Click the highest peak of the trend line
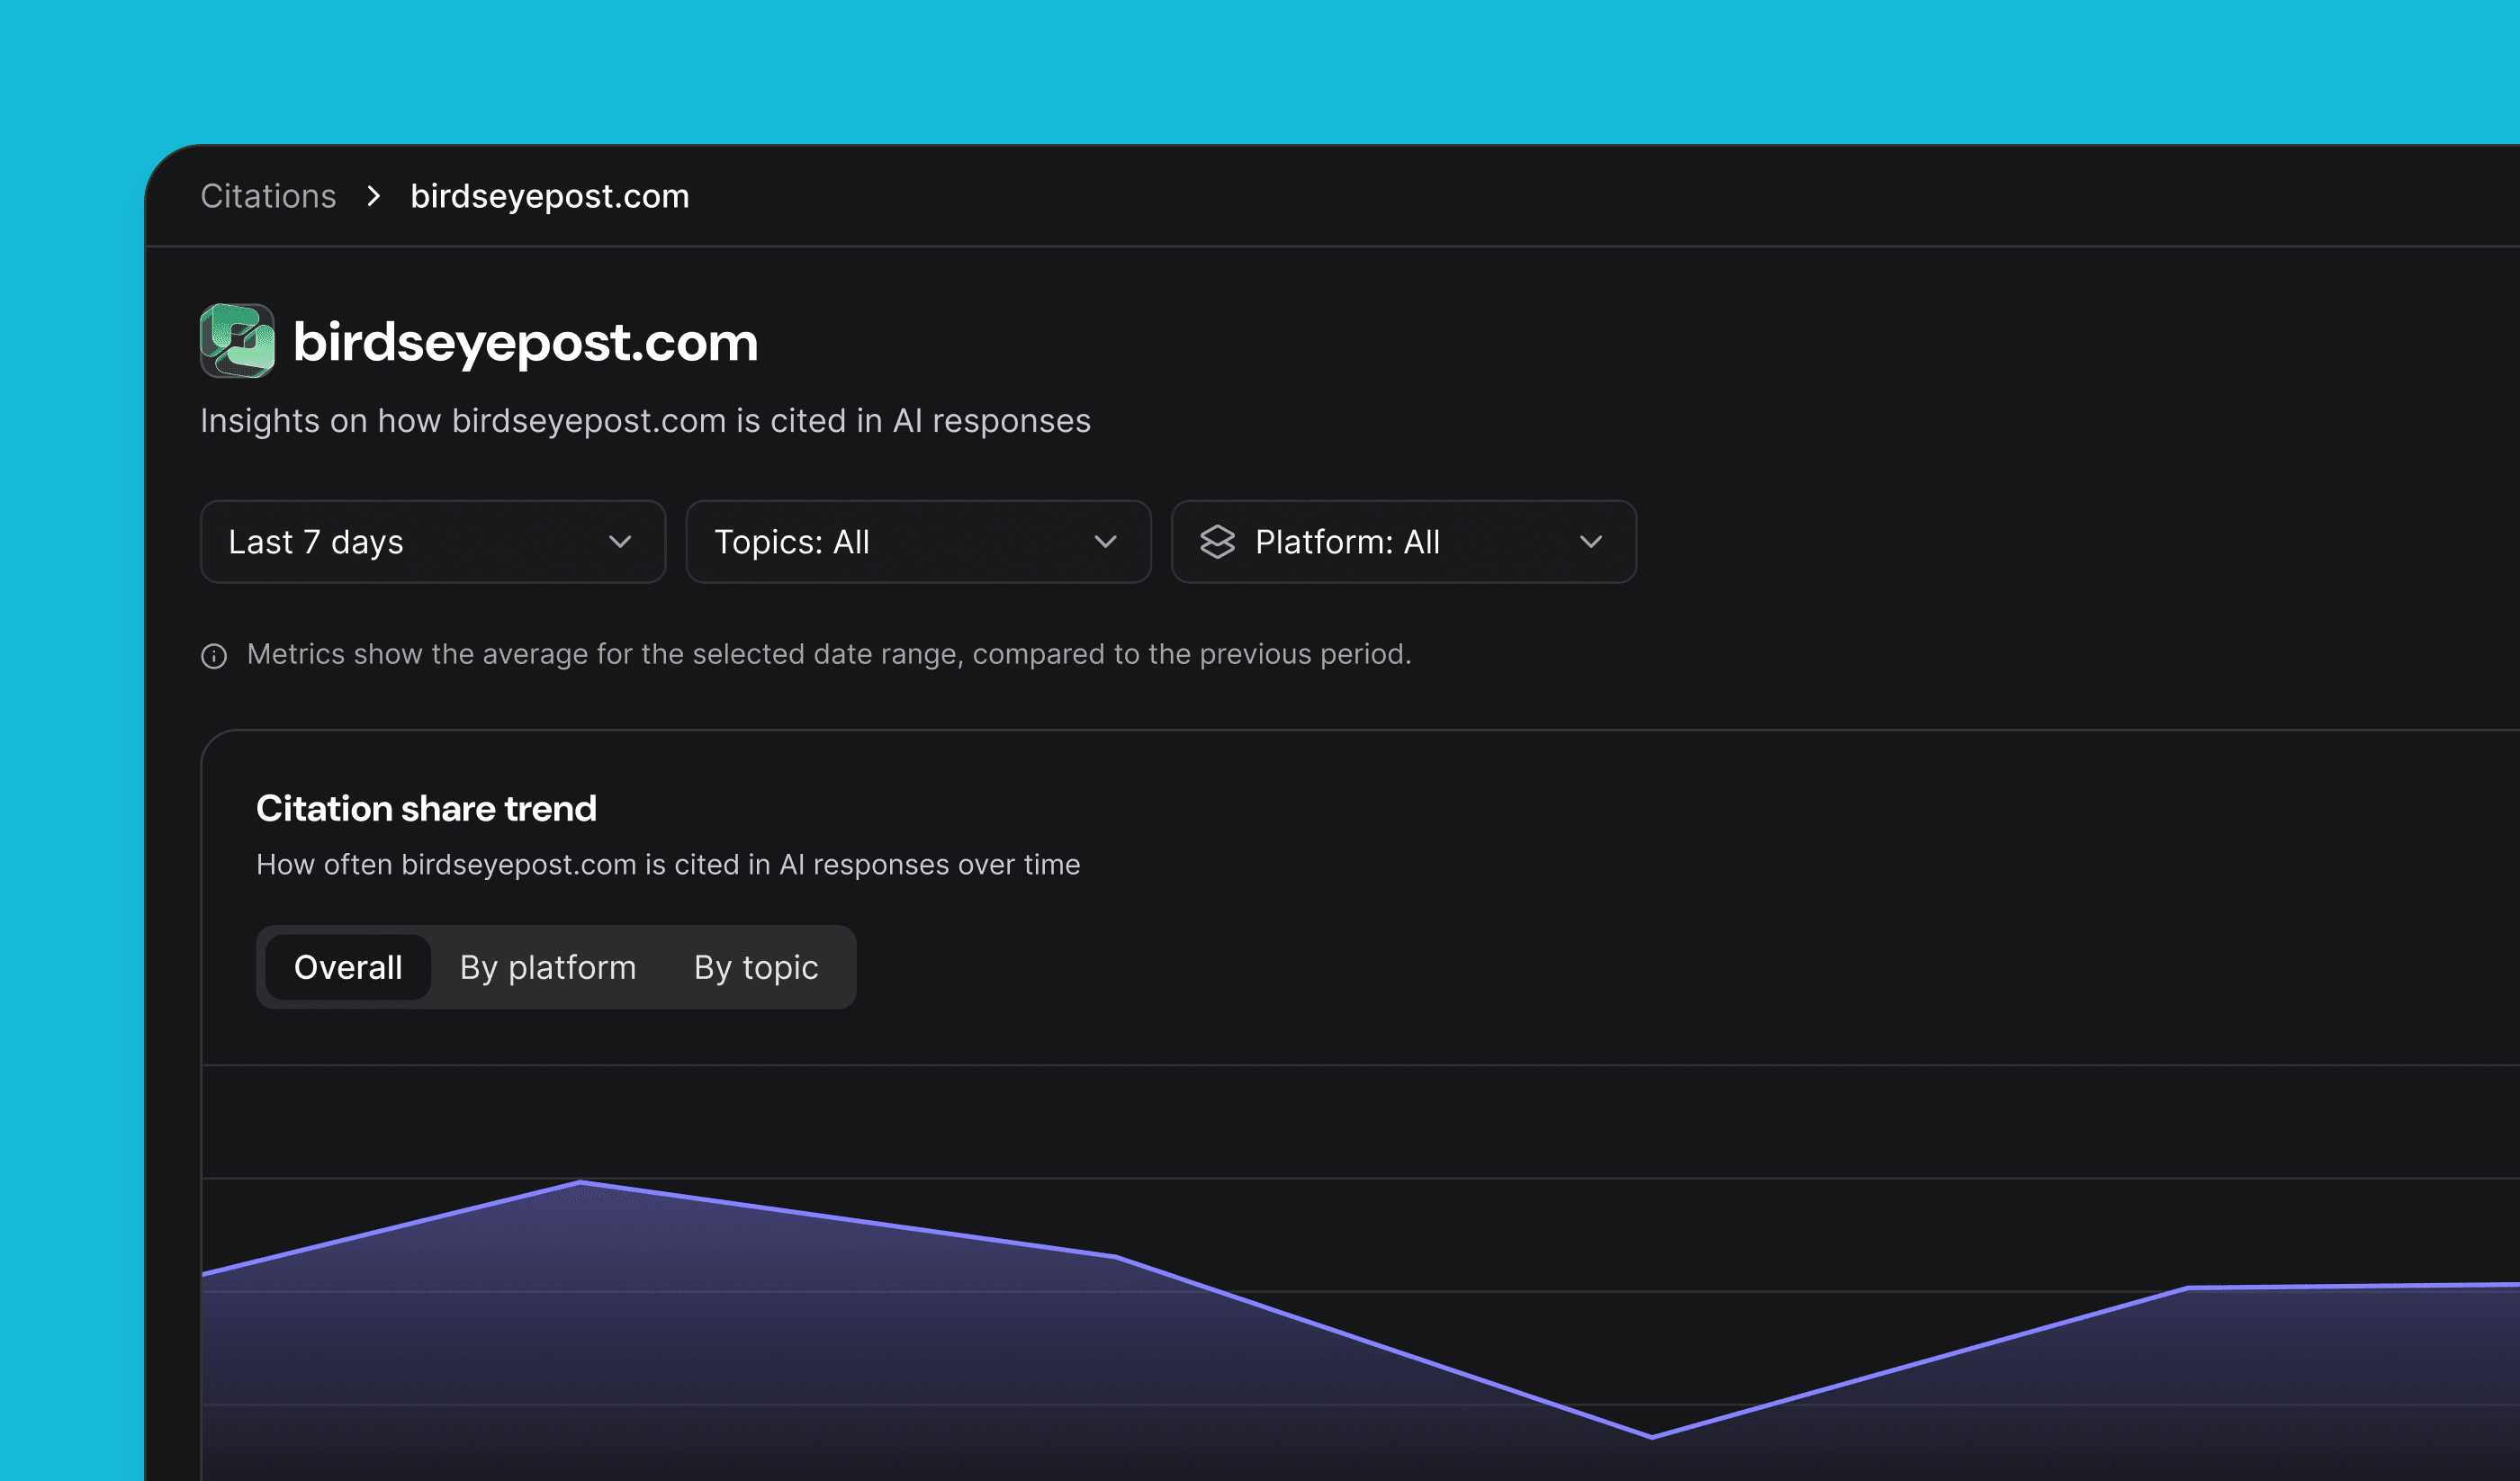 pyautogui.click(x=580, y=1182)
